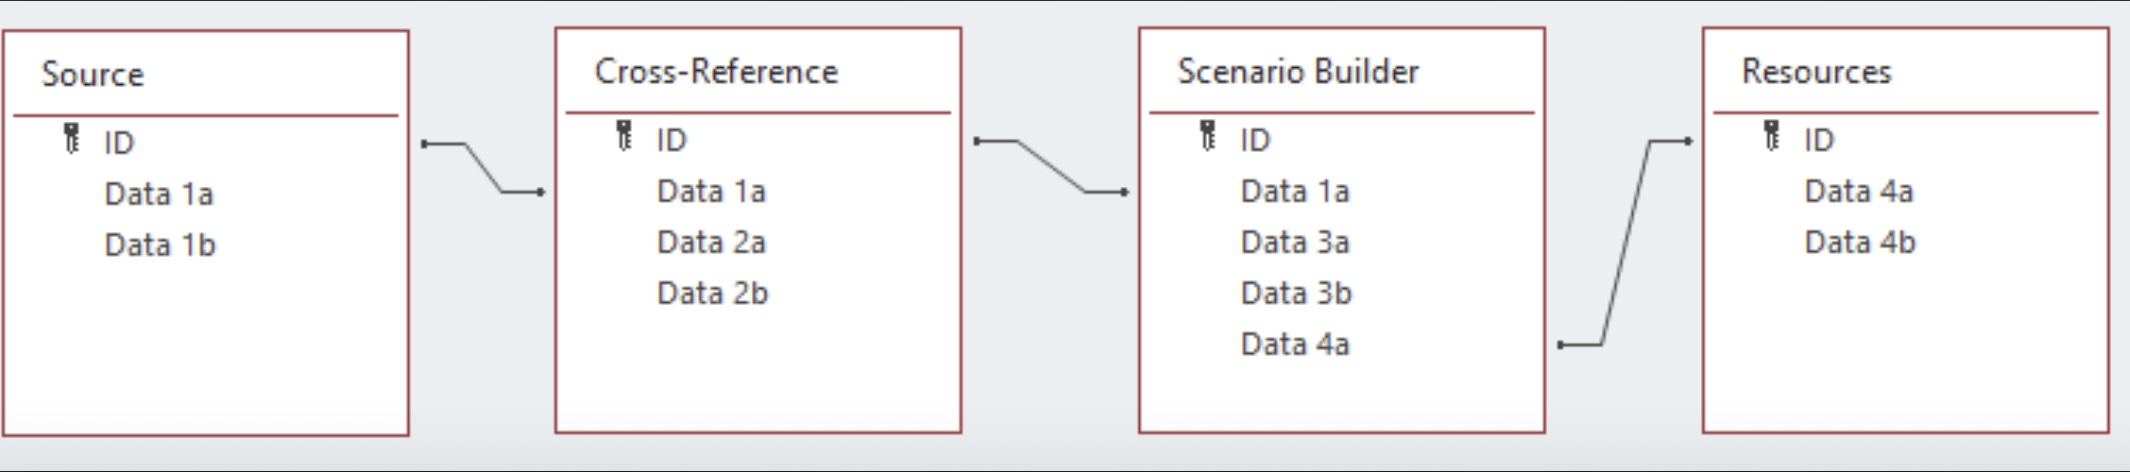Select Data 3a field in Scenario Builder

coord(1295,242)
